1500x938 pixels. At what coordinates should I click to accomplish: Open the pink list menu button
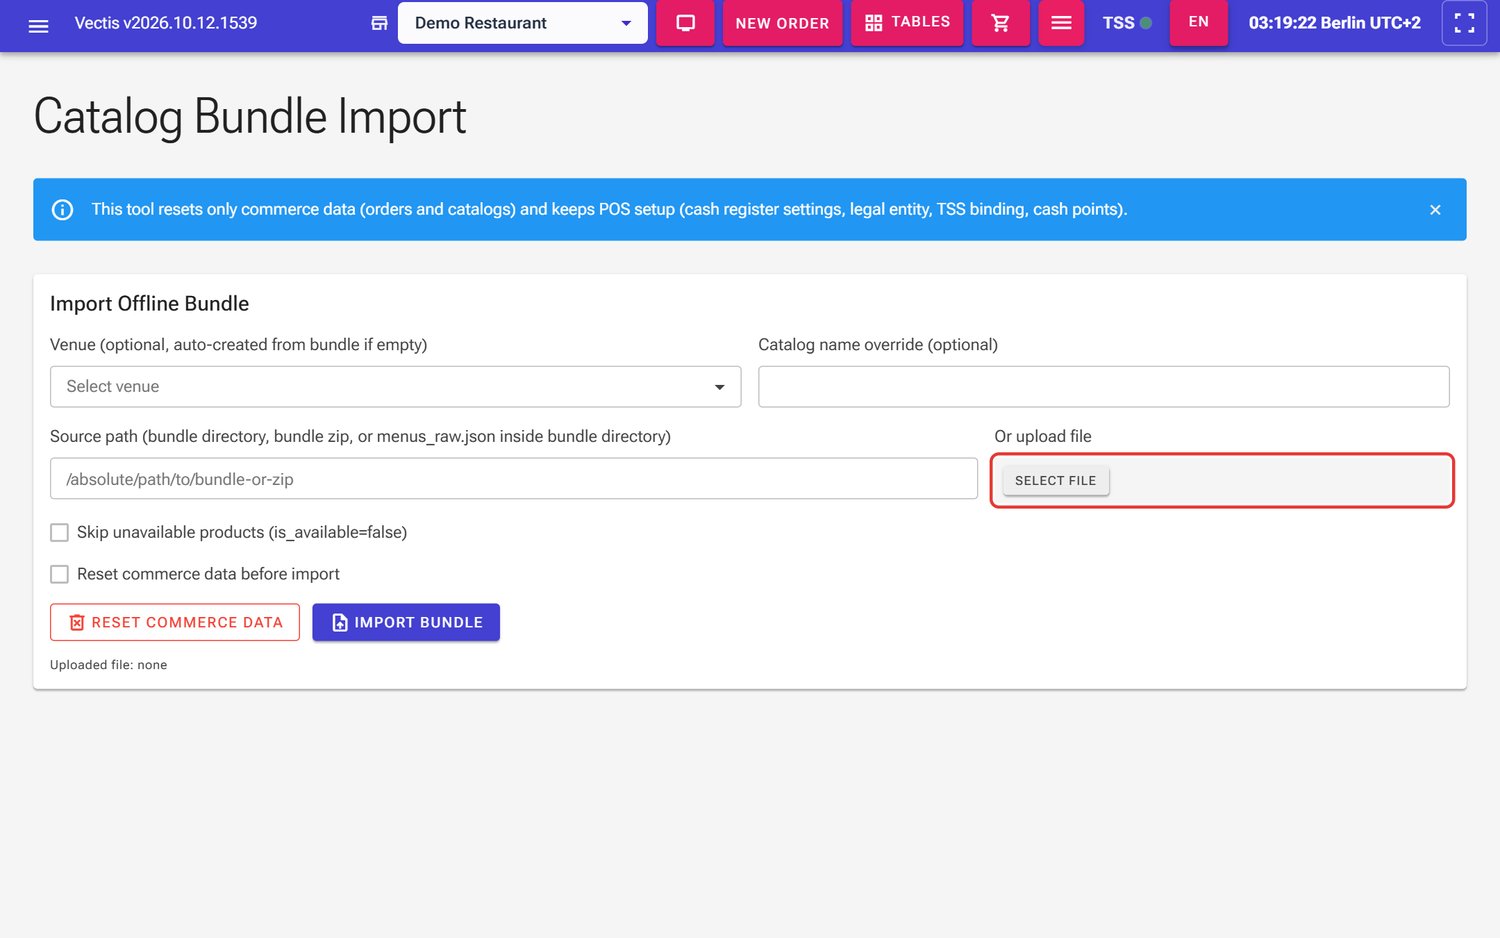(x=1061, y=23)
